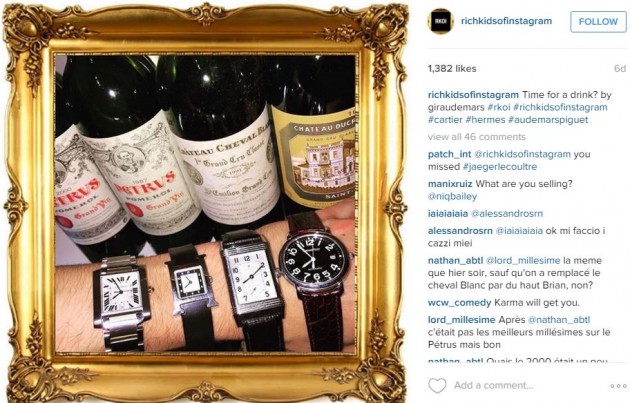Click the framed watches and wine photo
This screenshot has height=403, width=630.
click(205, 204)
